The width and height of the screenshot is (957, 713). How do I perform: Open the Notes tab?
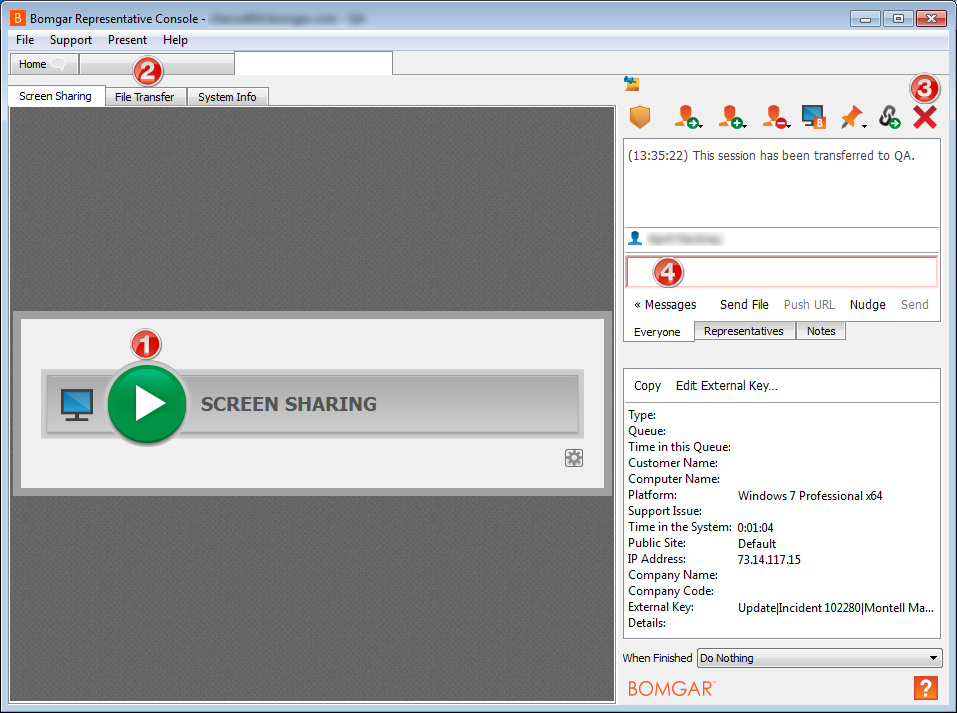[821, 331]
